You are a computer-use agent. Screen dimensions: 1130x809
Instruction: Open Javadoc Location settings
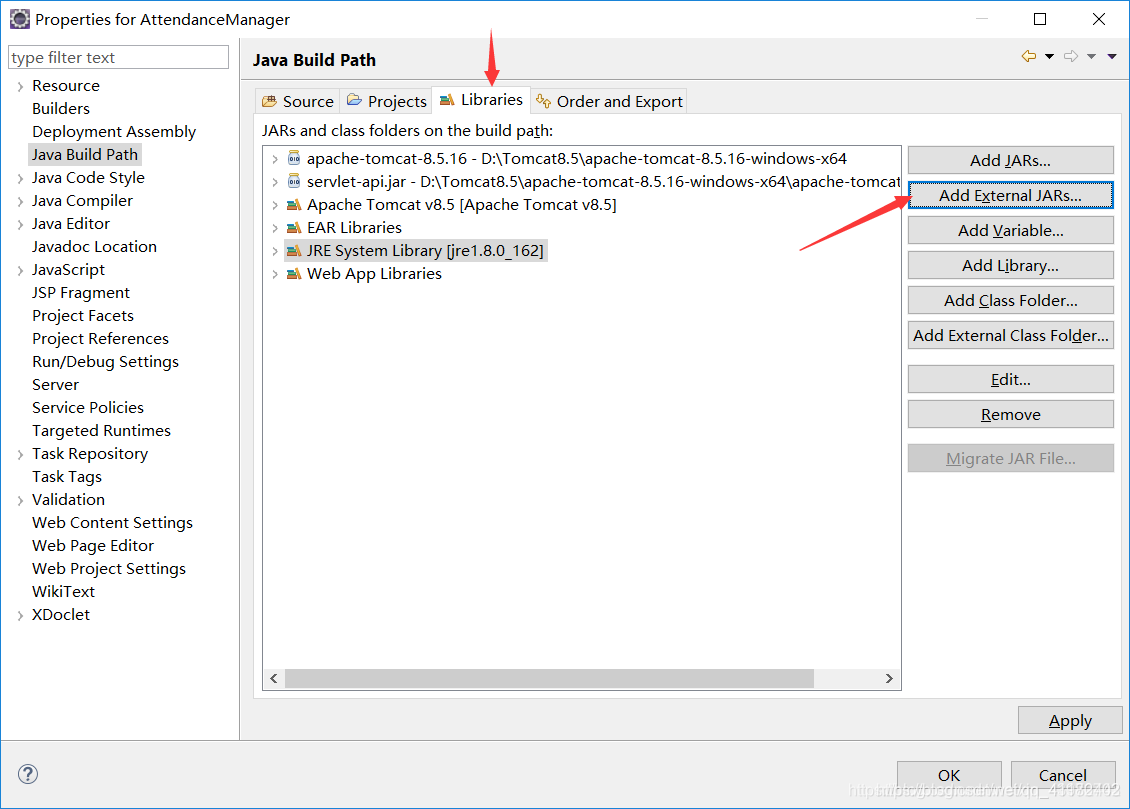pos(94,247)
